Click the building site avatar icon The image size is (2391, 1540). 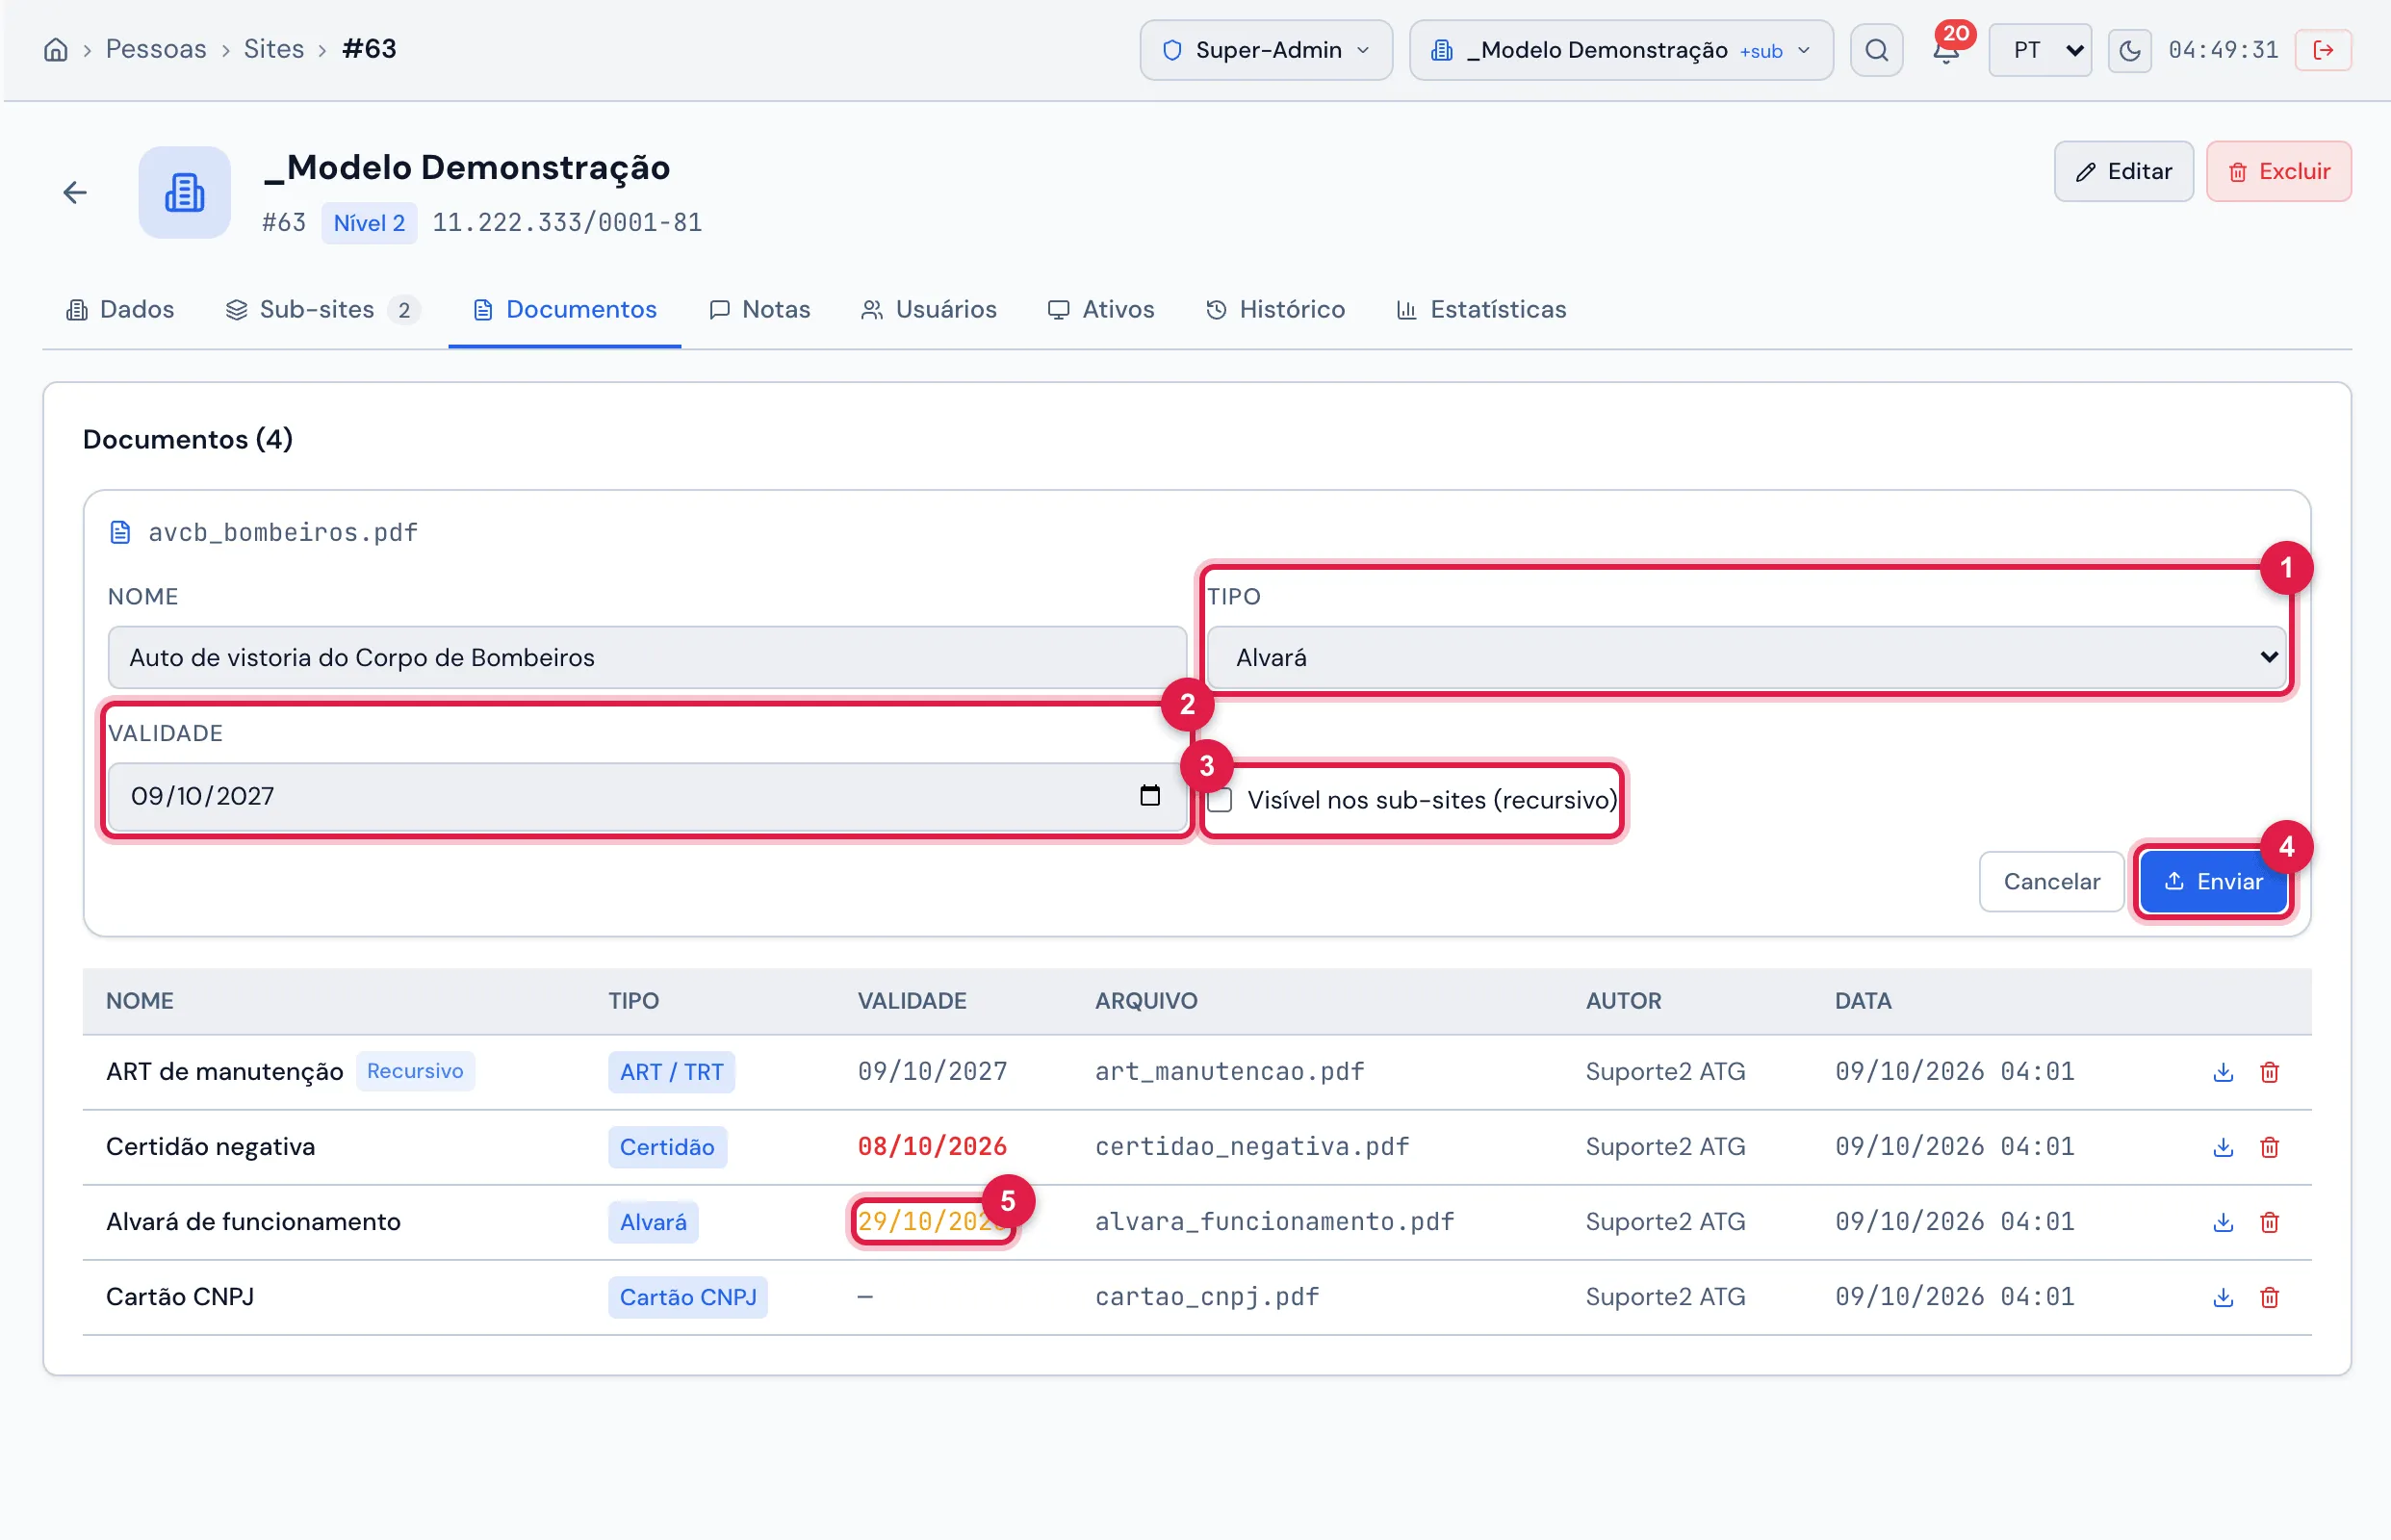[x=184, y=192]
